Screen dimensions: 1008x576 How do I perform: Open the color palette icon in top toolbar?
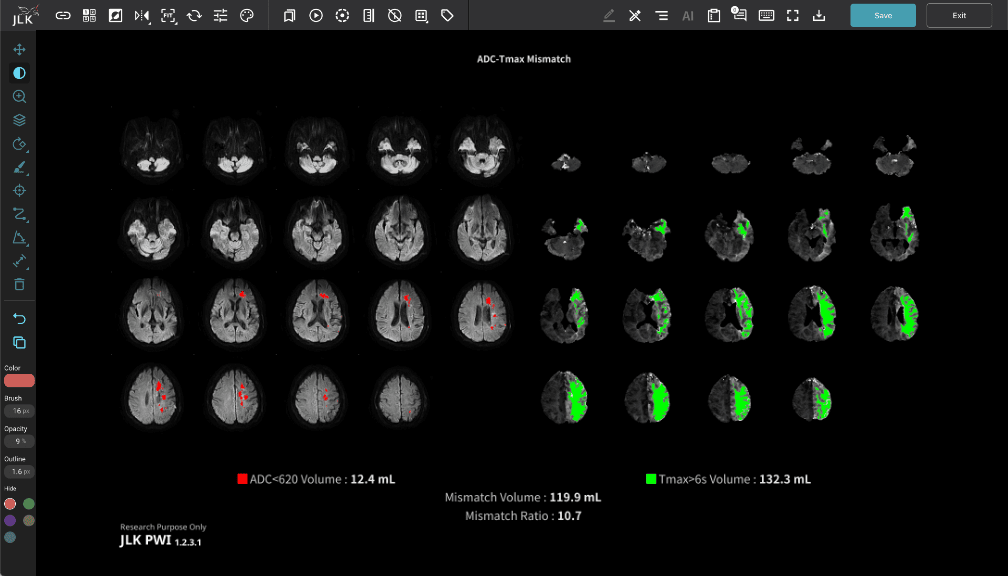pyautogui.click(x=247, y=16)
